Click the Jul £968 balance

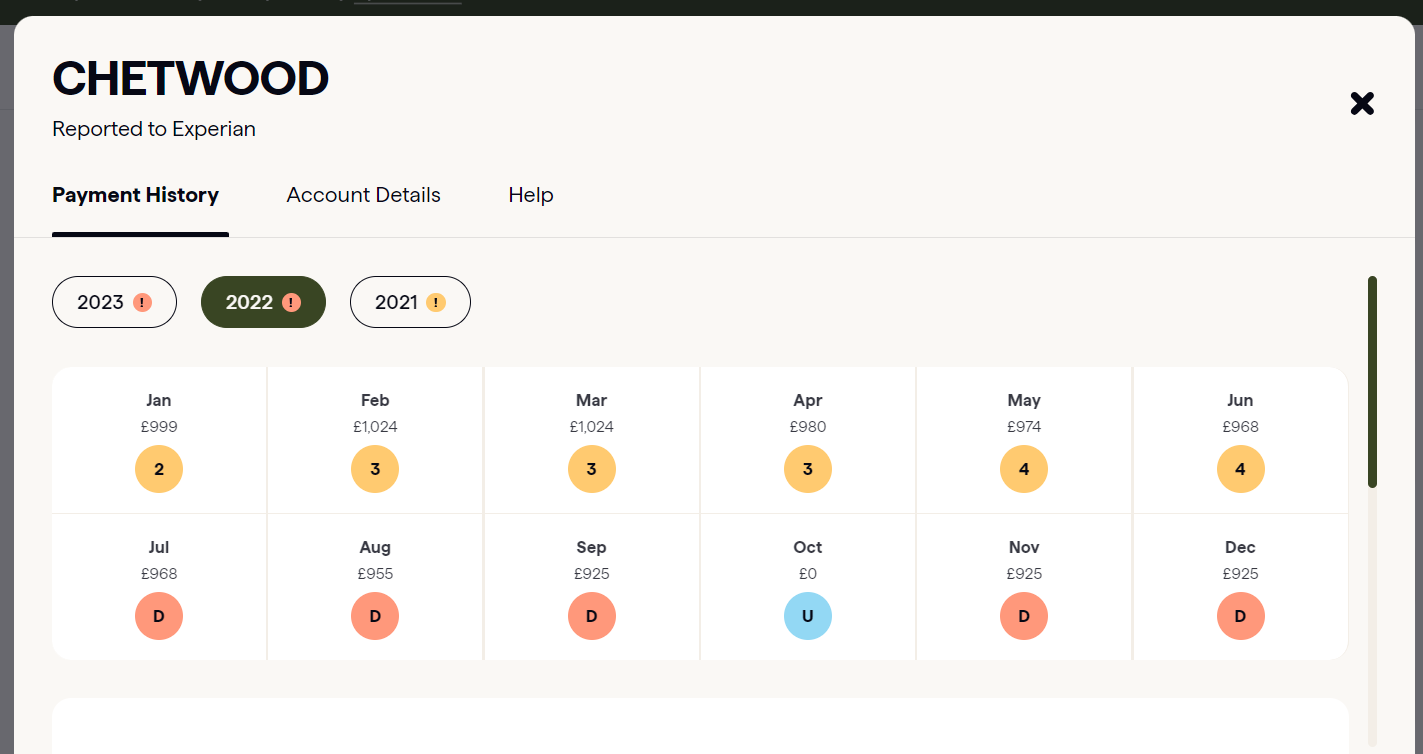(159, 574)
